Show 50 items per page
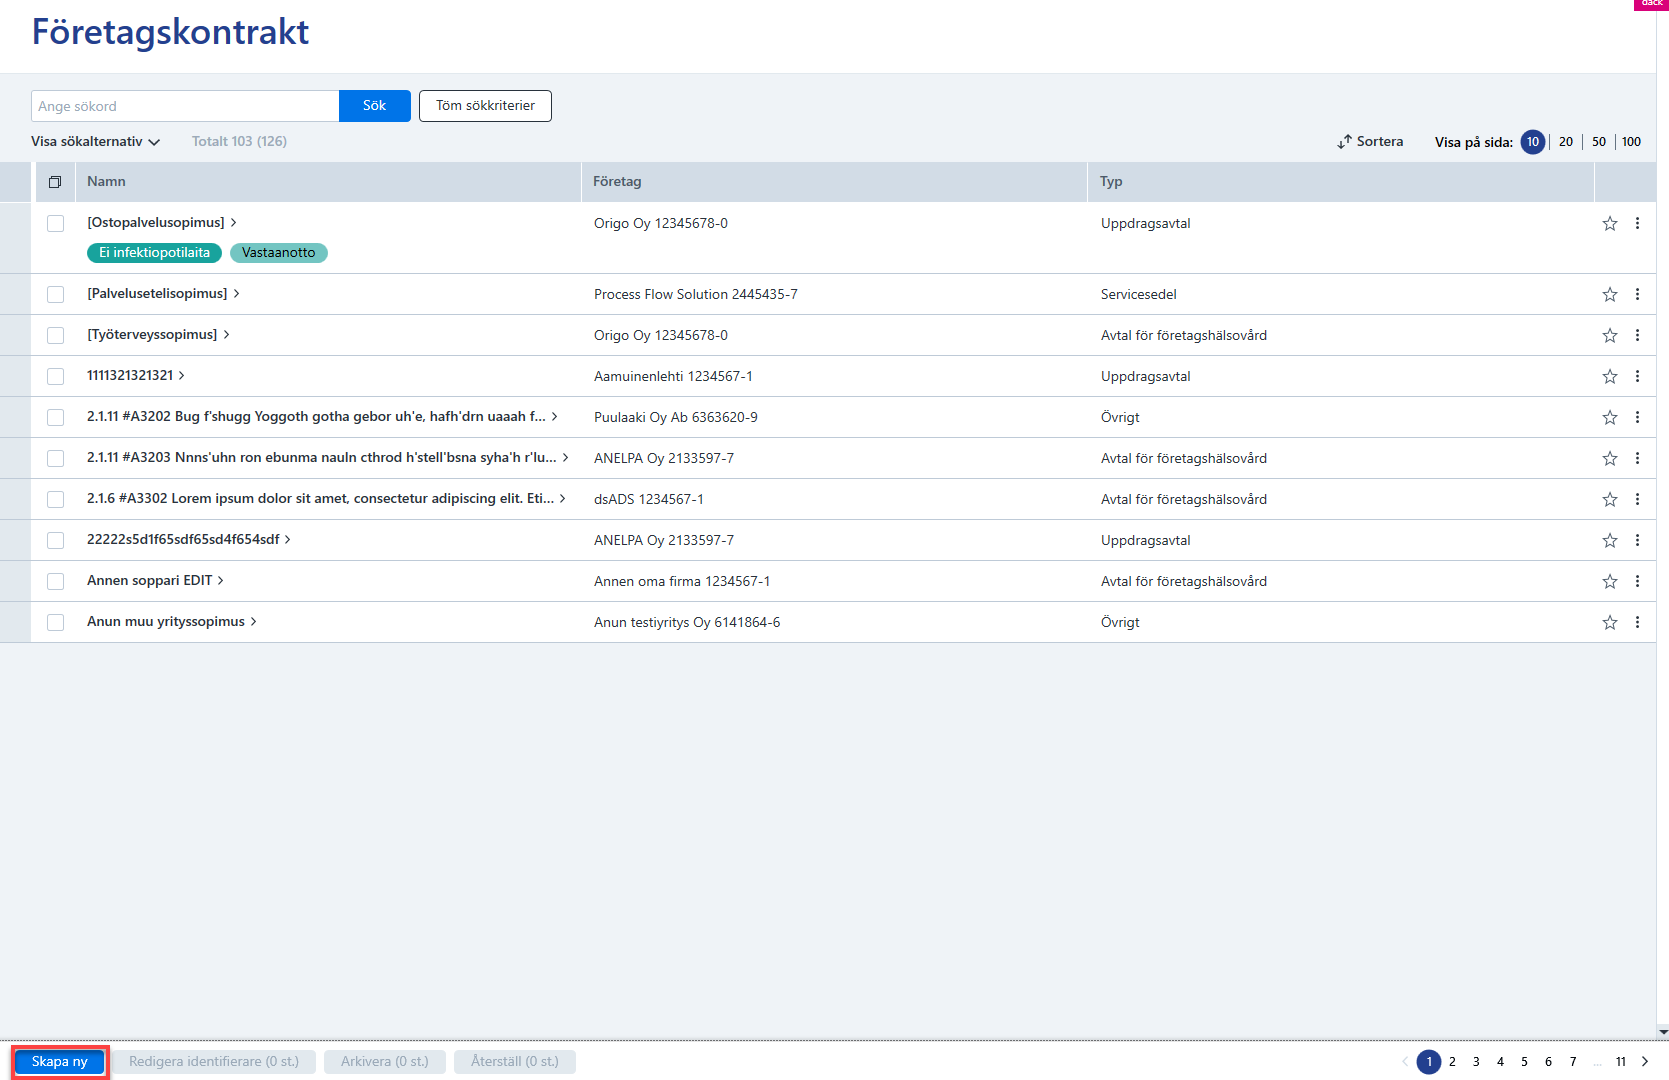 point(1599,142)
